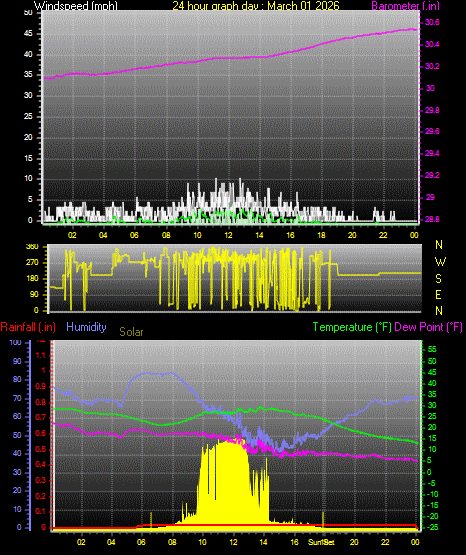Click the 0.5 rainfall axis value
Screen dimensions: 466x555
[x=41, y=449]
